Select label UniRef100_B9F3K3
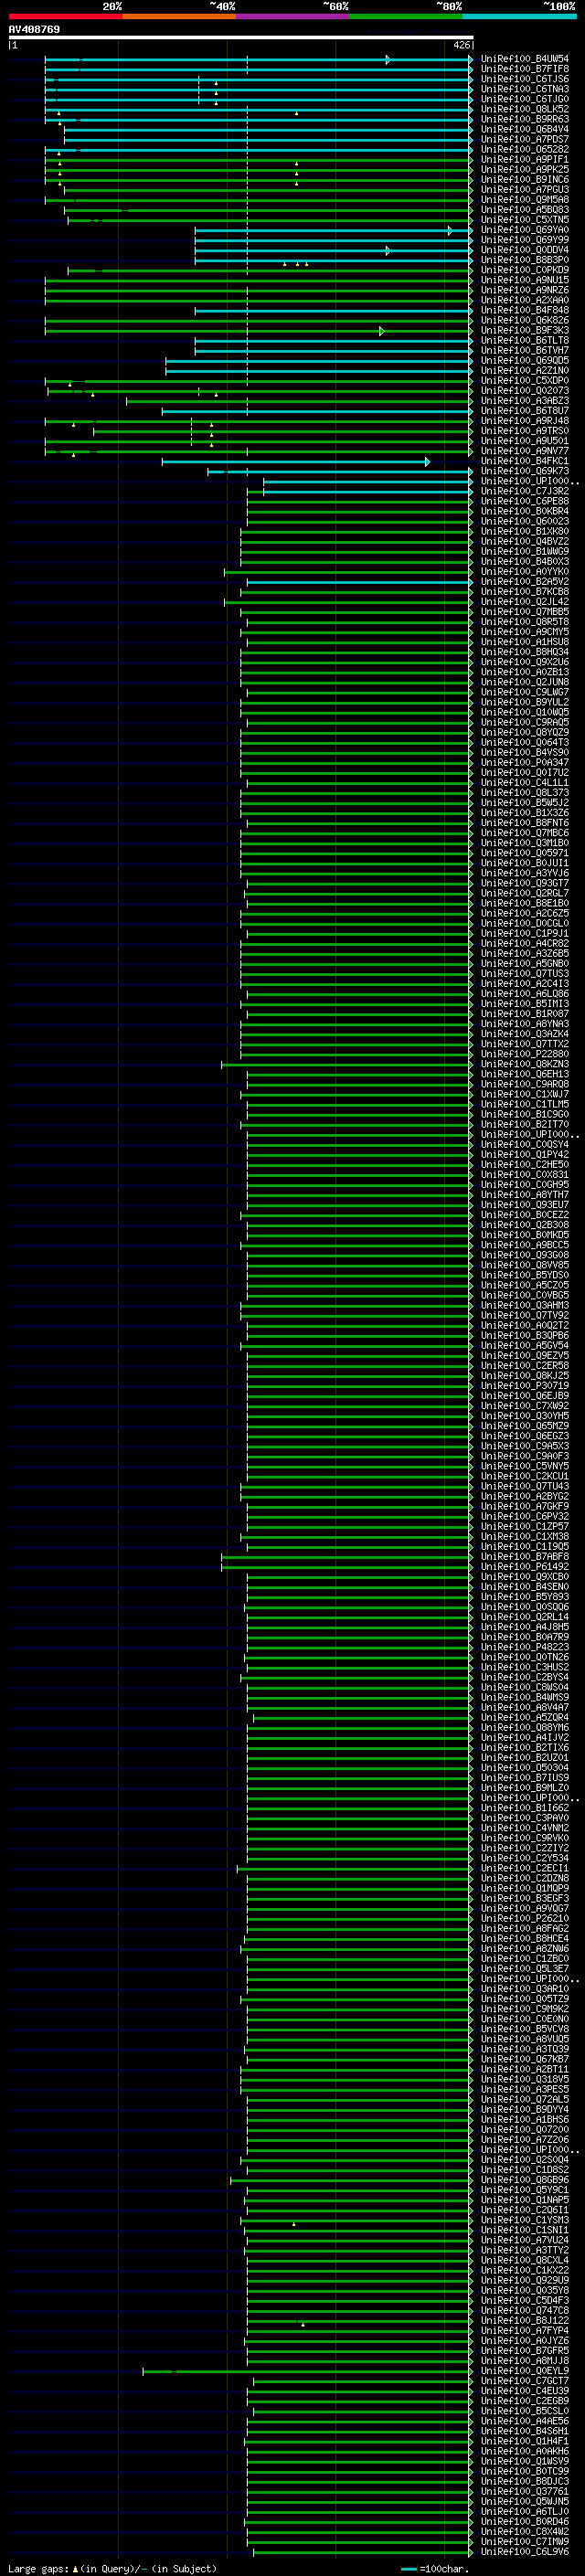 pos(524,330)
